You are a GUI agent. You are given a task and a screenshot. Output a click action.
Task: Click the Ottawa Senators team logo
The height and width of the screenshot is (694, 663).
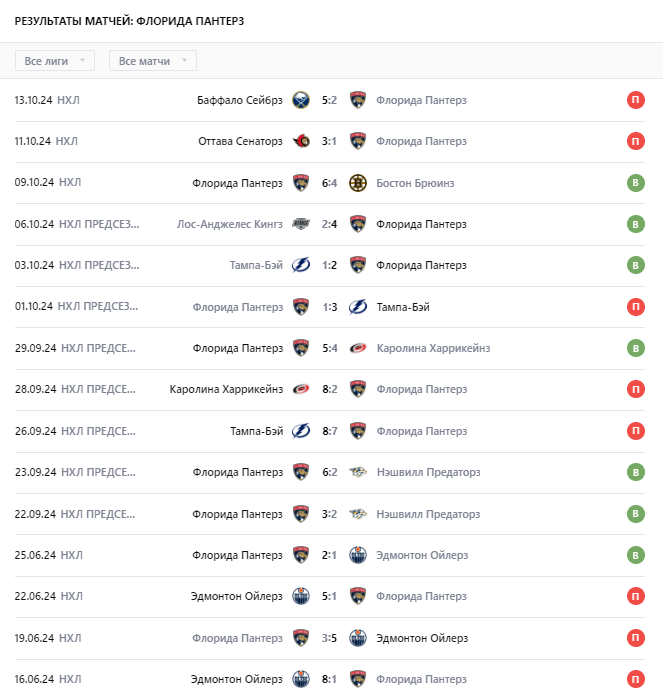coord(300,141)
